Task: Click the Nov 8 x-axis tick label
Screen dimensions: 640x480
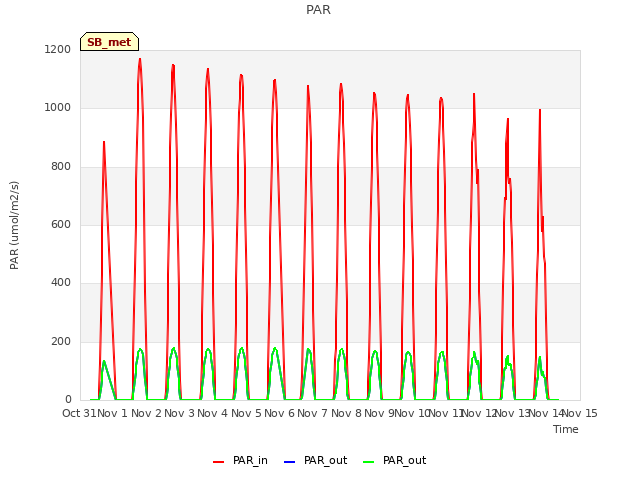Action: pos(346,413)
